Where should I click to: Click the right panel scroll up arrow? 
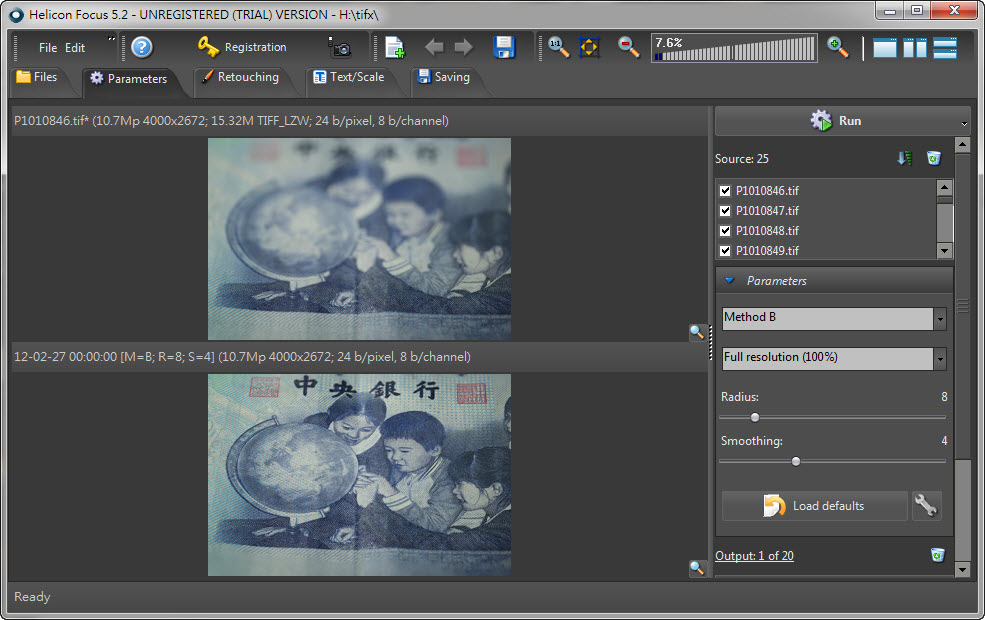[x=962, y=145]
